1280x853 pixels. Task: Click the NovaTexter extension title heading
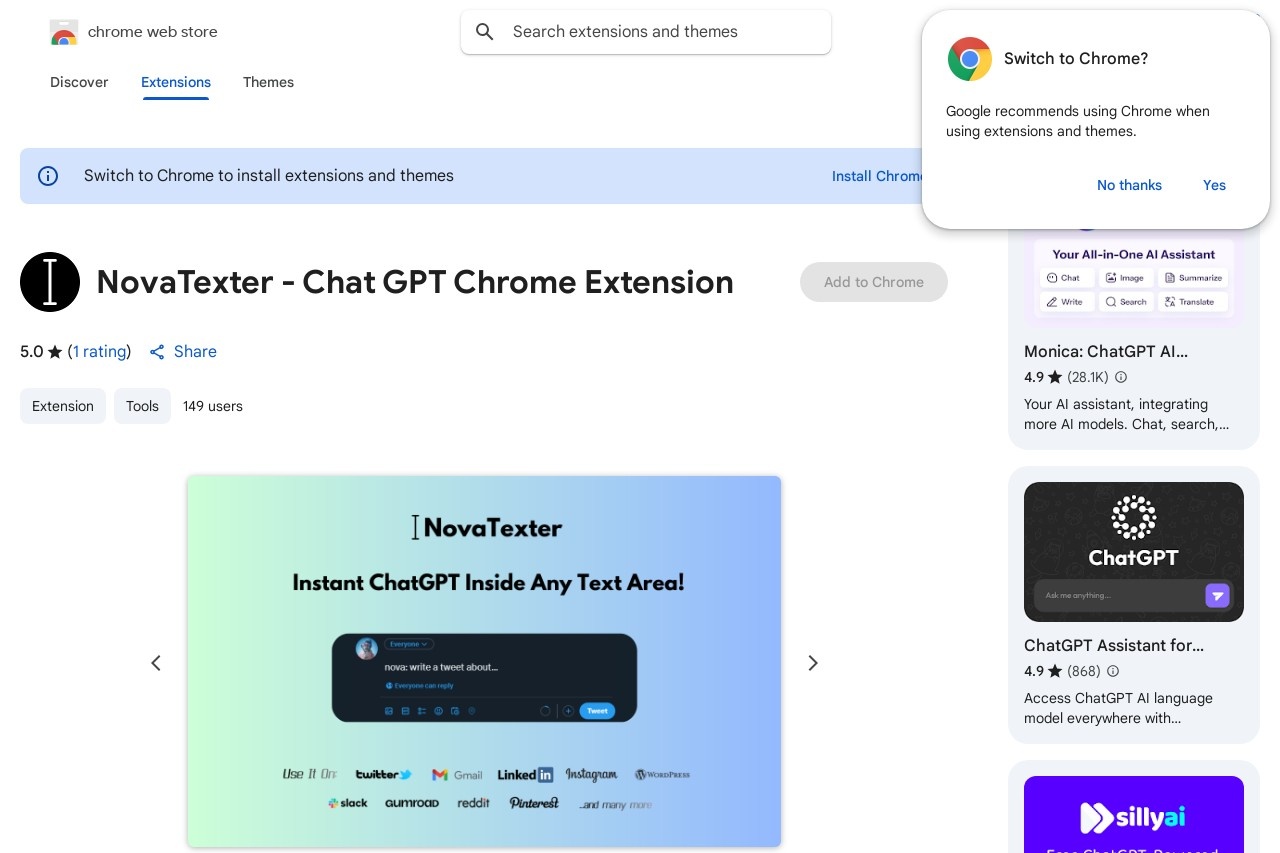[x=415, y=282]
